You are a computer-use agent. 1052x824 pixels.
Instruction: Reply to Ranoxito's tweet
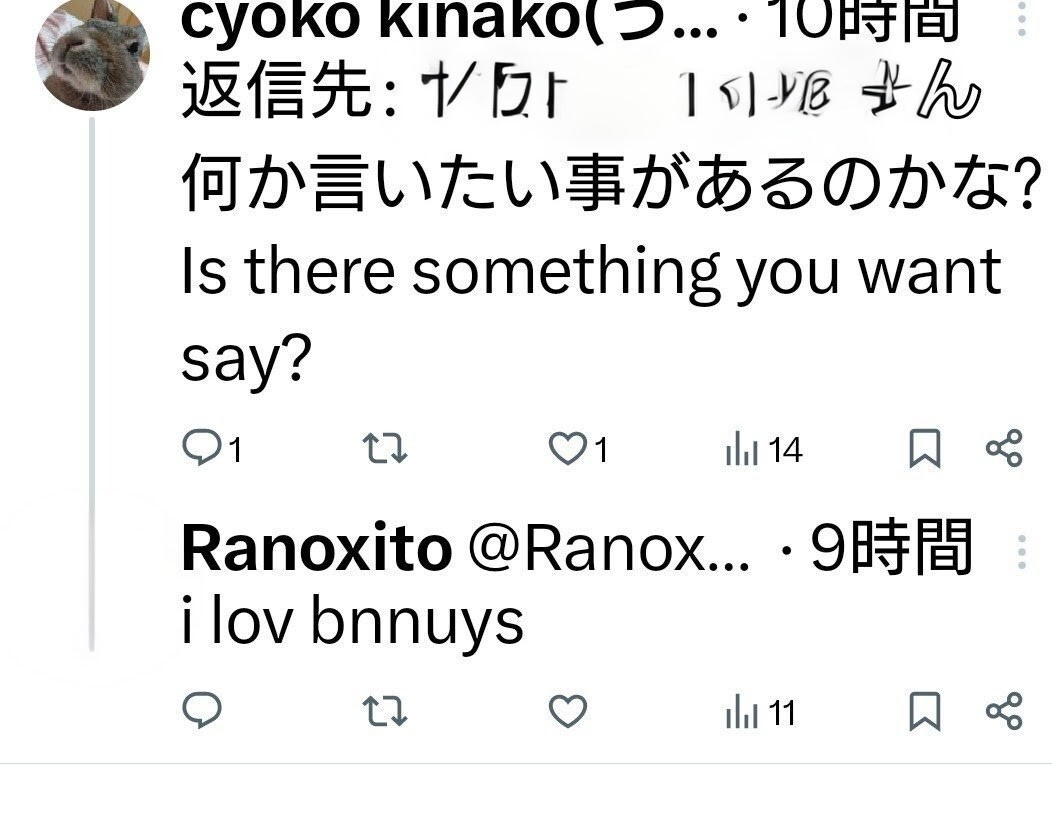click(203, 711)
